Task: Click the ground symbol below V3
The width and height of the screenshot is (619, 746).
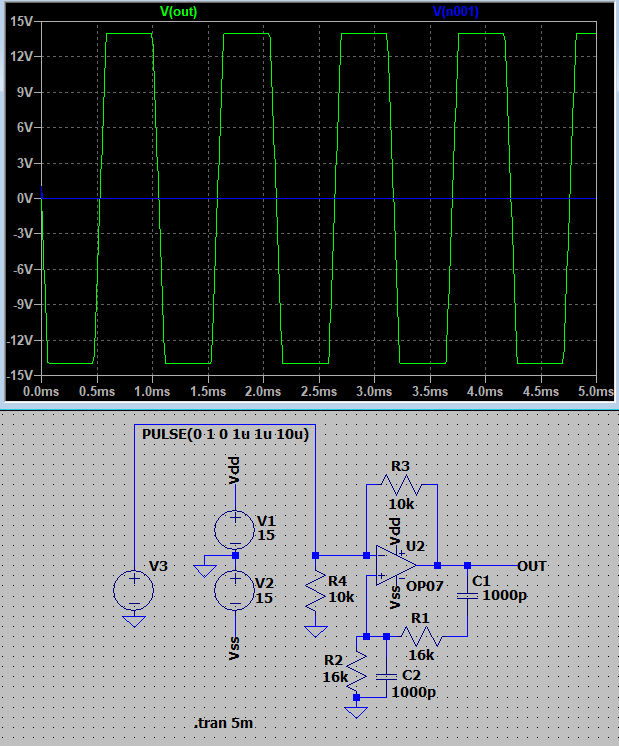Action: pos(133,620)
